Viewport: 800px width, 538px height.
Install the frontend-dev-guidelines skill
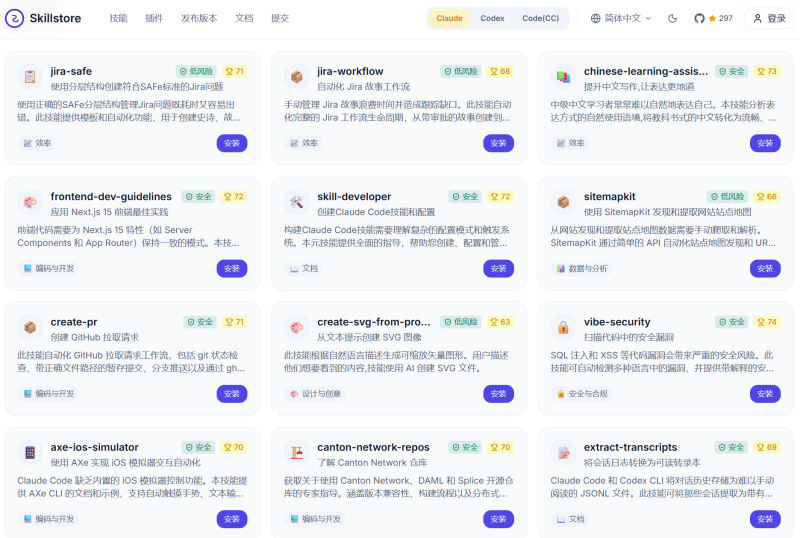232,268
